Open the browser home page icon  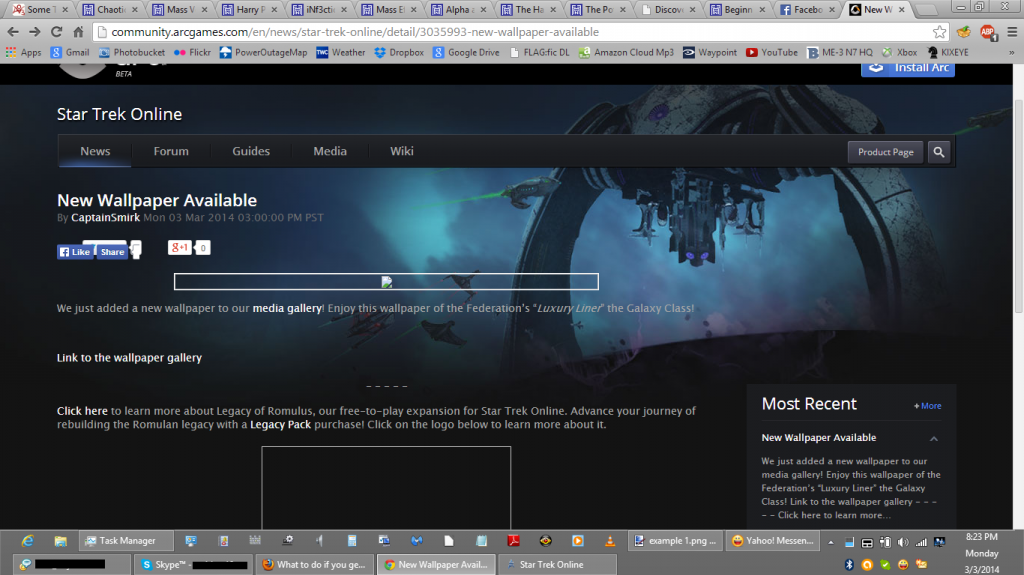78,32
